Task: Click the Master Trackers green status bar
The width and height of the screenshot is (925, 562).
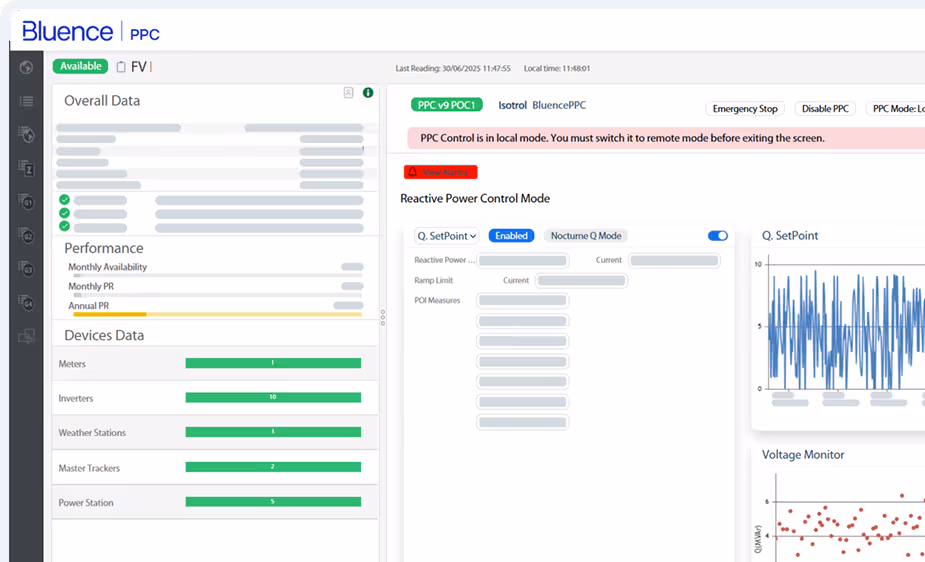Action: [x=273, y=467]
